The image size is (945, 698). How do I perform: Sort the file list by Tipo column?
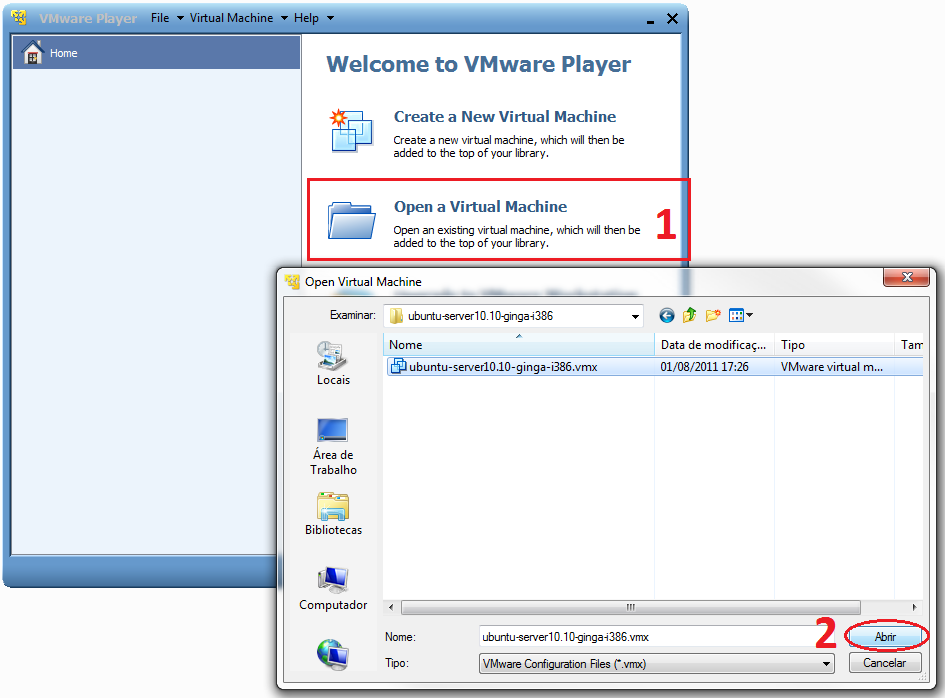(x=834, y=345)
